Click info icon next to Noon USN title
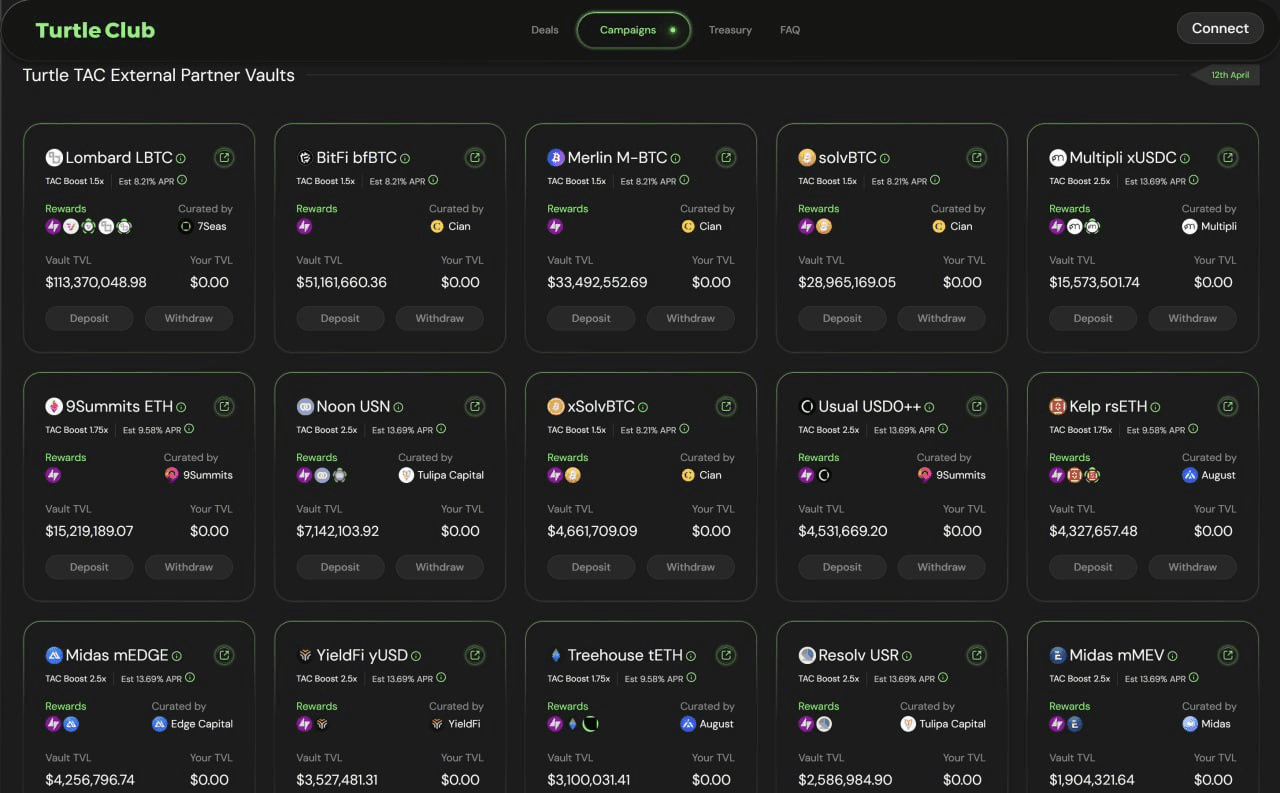Image resolution: width=1280 pixels, height=793 pixels. (398, 407)
